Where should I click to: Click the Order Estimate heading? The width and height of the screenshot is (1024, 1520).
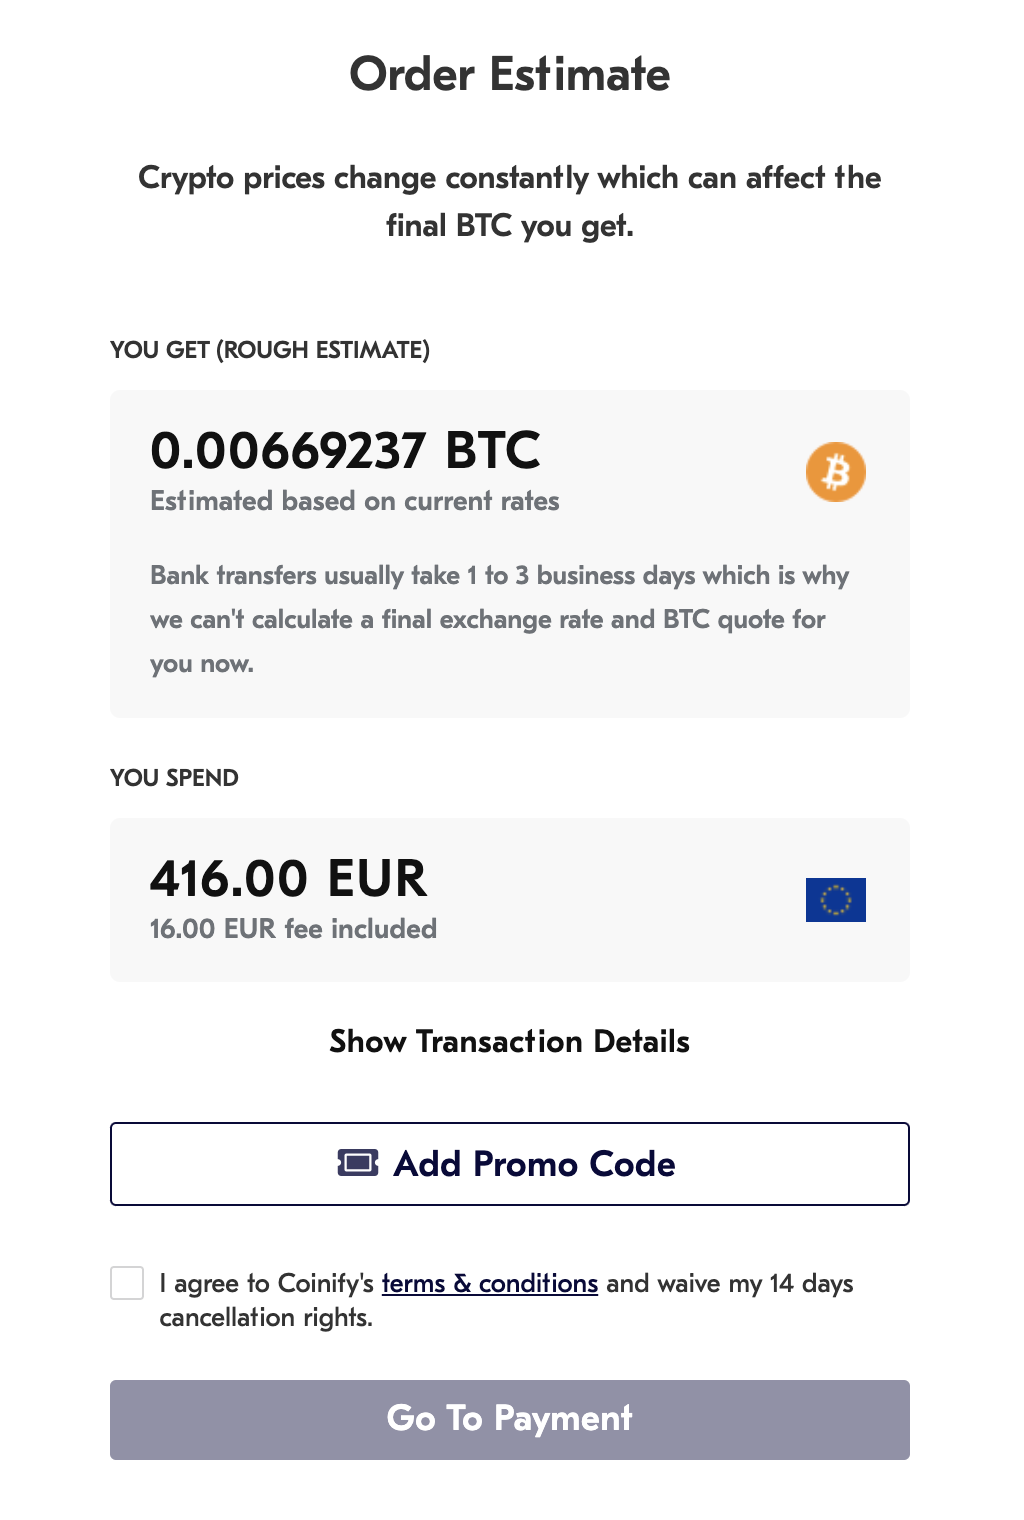point(510,74)
